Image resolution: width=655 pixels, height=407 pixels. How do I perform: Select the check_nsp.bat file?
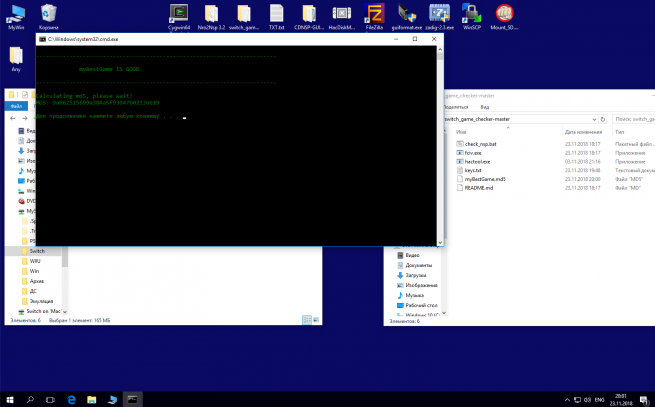(480, 144)
